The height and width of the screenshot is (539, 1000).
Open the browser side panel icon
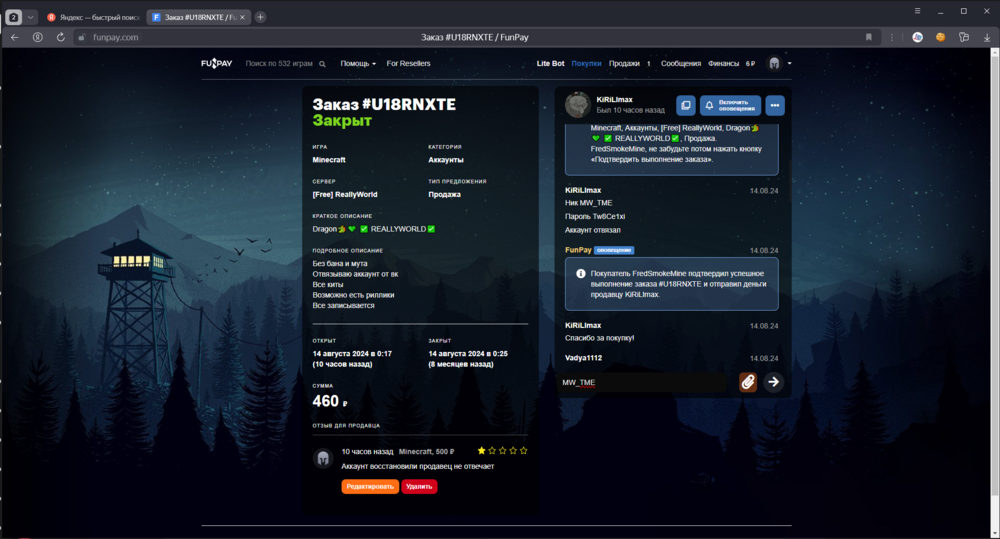[964, 37]
